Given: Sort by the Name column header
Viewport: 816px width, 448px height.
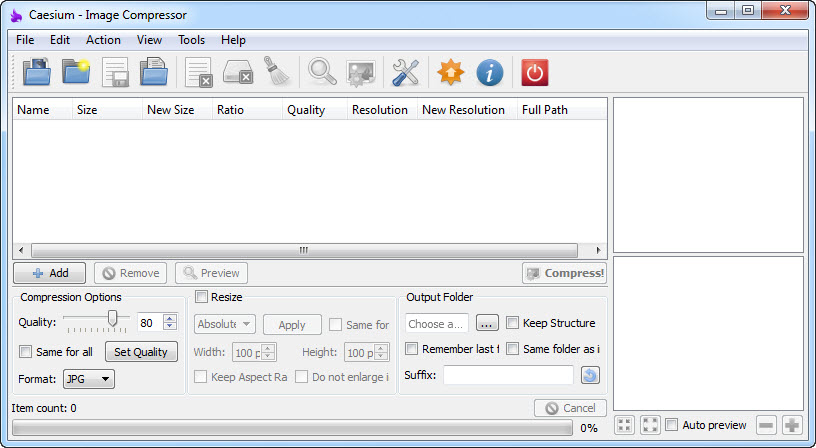Looking at the screenshot, I should [42, 110].
